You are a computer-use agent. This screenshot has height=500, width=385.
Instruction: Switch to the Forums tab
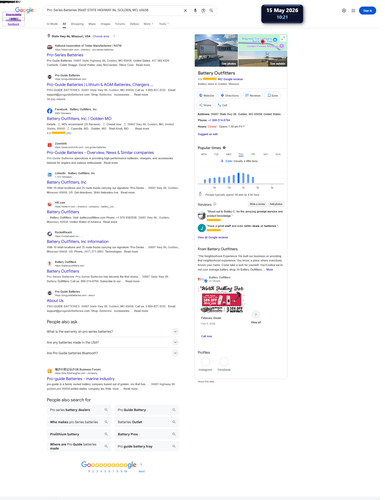[x=120, y=24]
